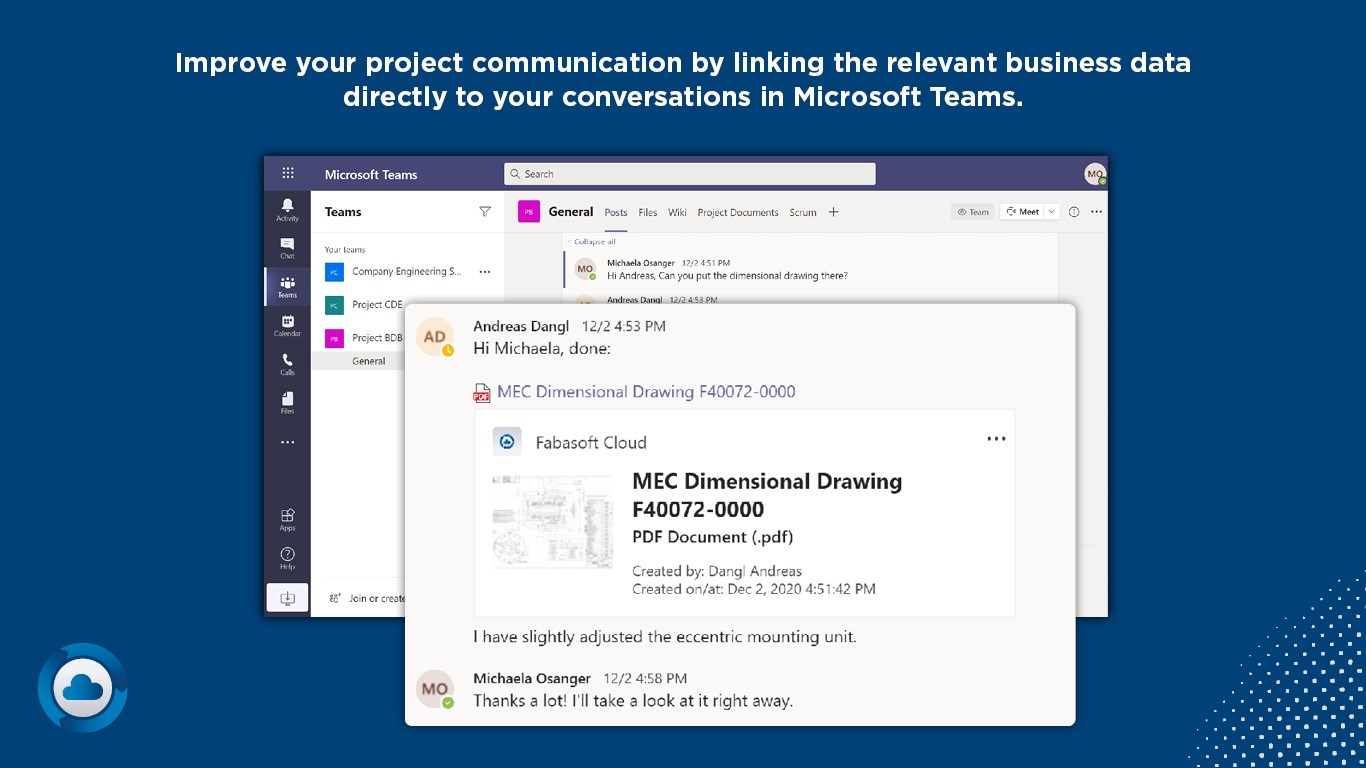Open more apps ellipsis in sidebar

tap(288, 442)
